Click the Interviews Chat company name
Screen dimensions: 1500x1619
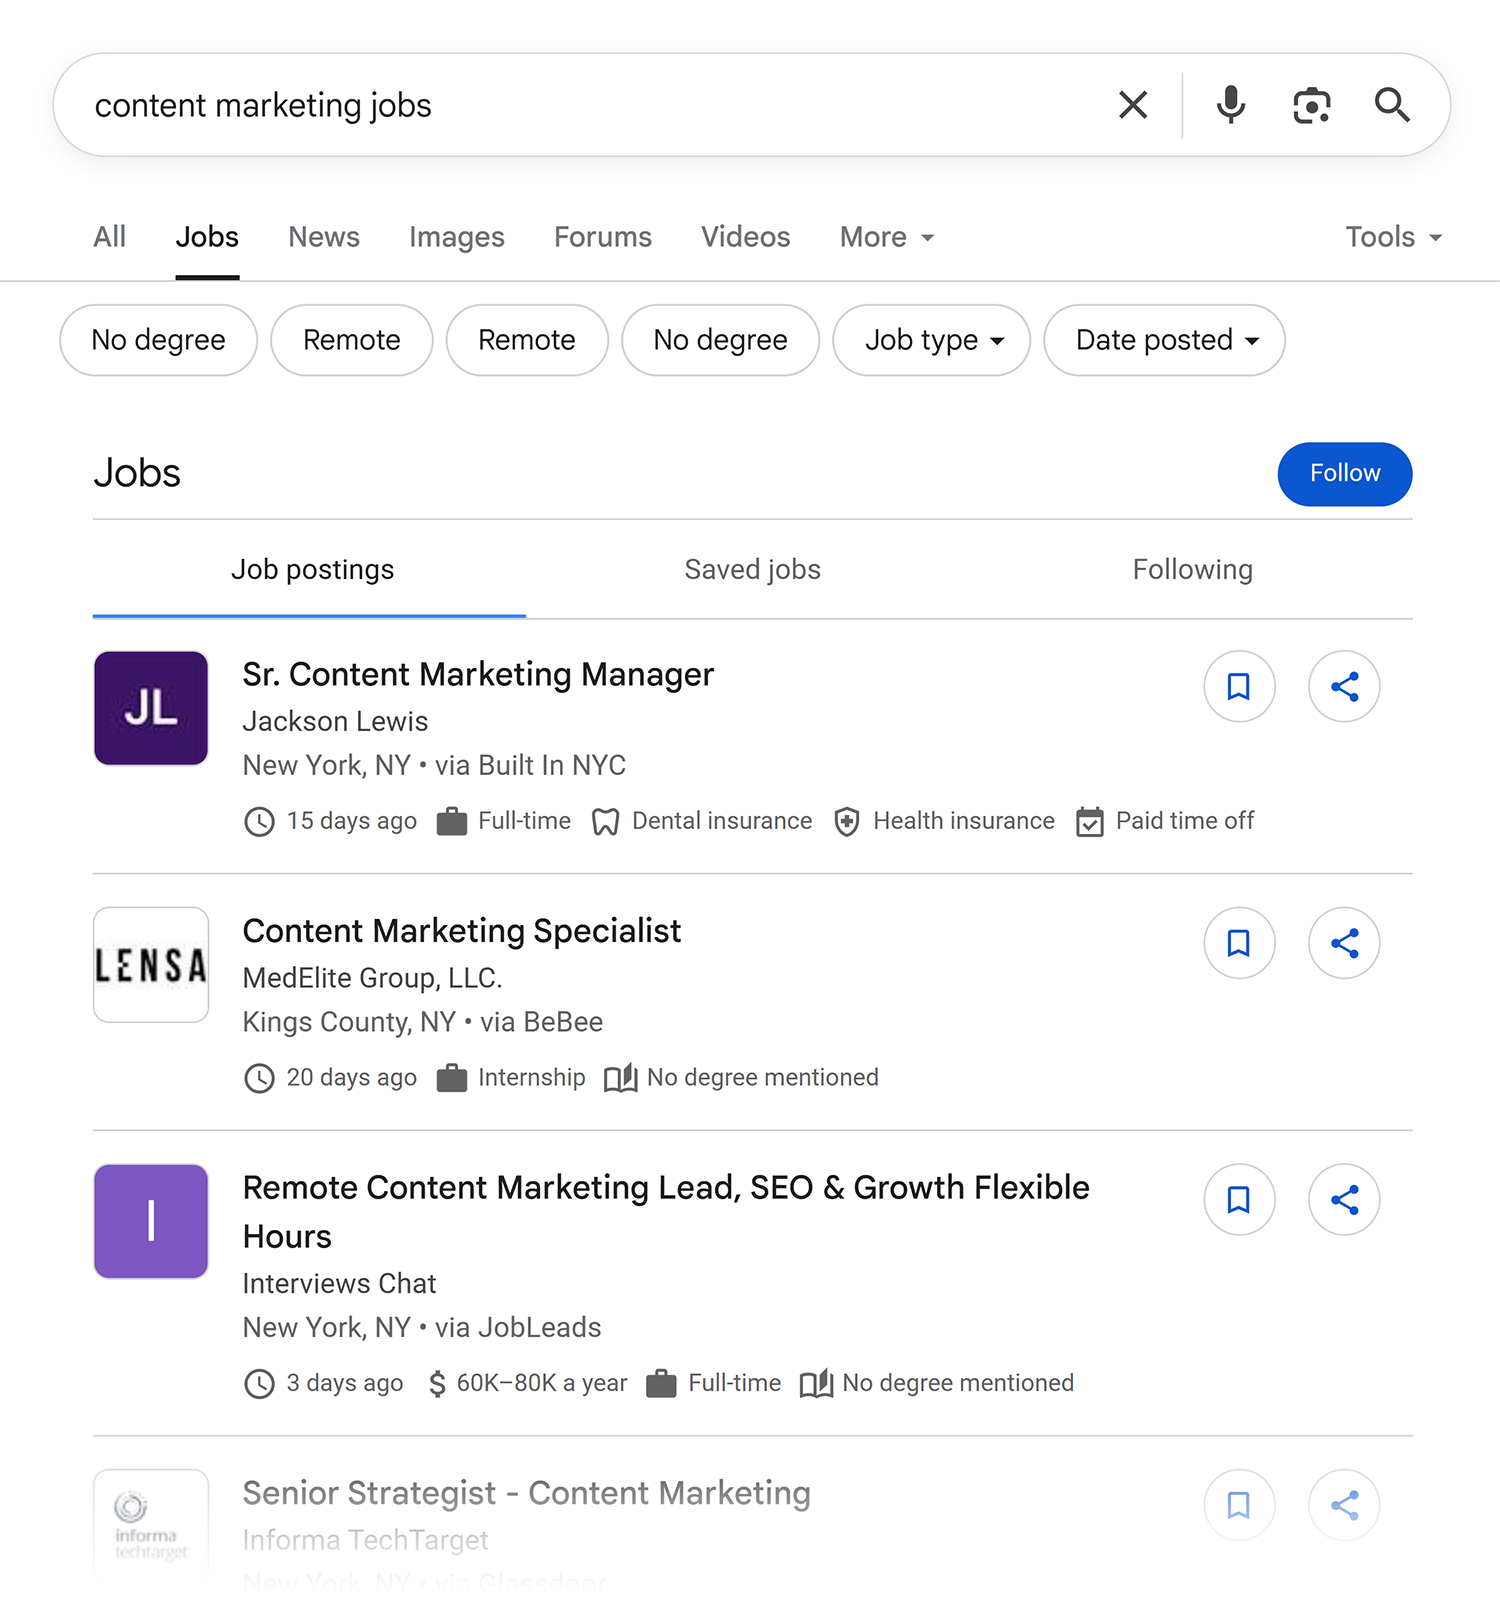pos(340,1284)
